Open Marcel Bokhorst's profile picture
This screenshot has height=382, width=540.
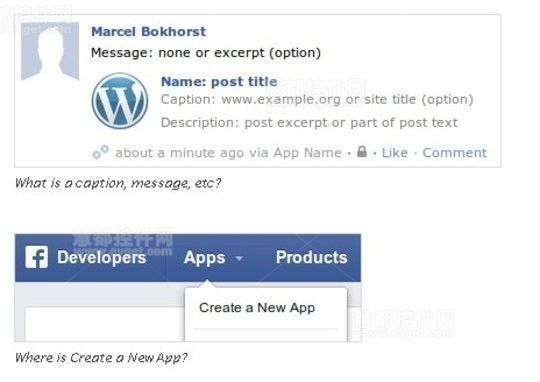coord(50,51)
